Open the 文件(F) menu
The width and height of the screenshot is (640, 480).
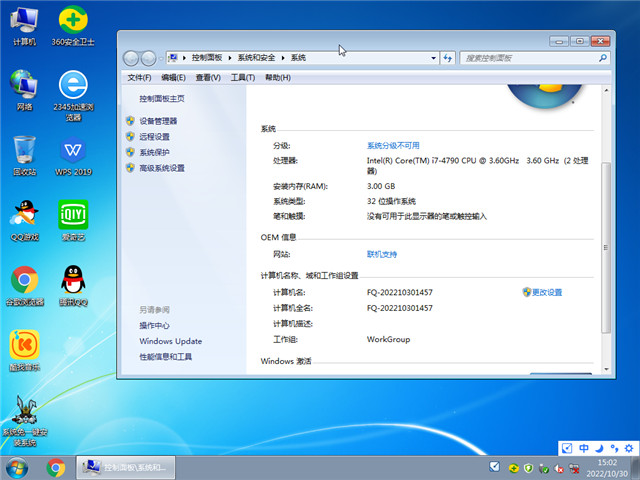(139, 77)
